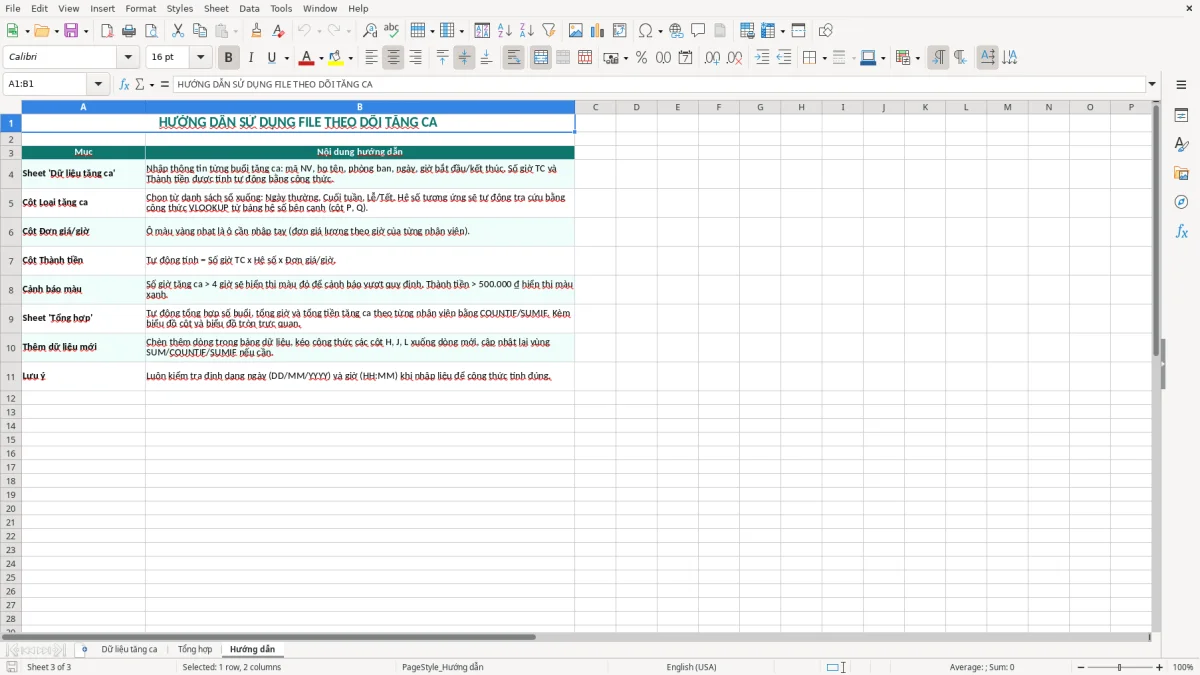Toggle Wrap Text button
This screenshot has width=1200, height=675.
point(514,58)
